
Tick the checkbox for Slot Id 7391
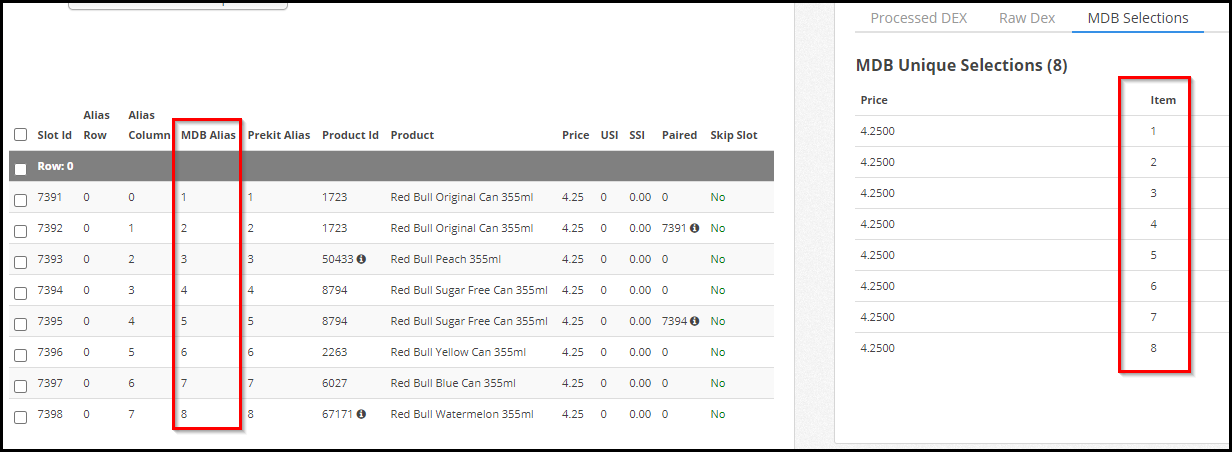point(21,199)
